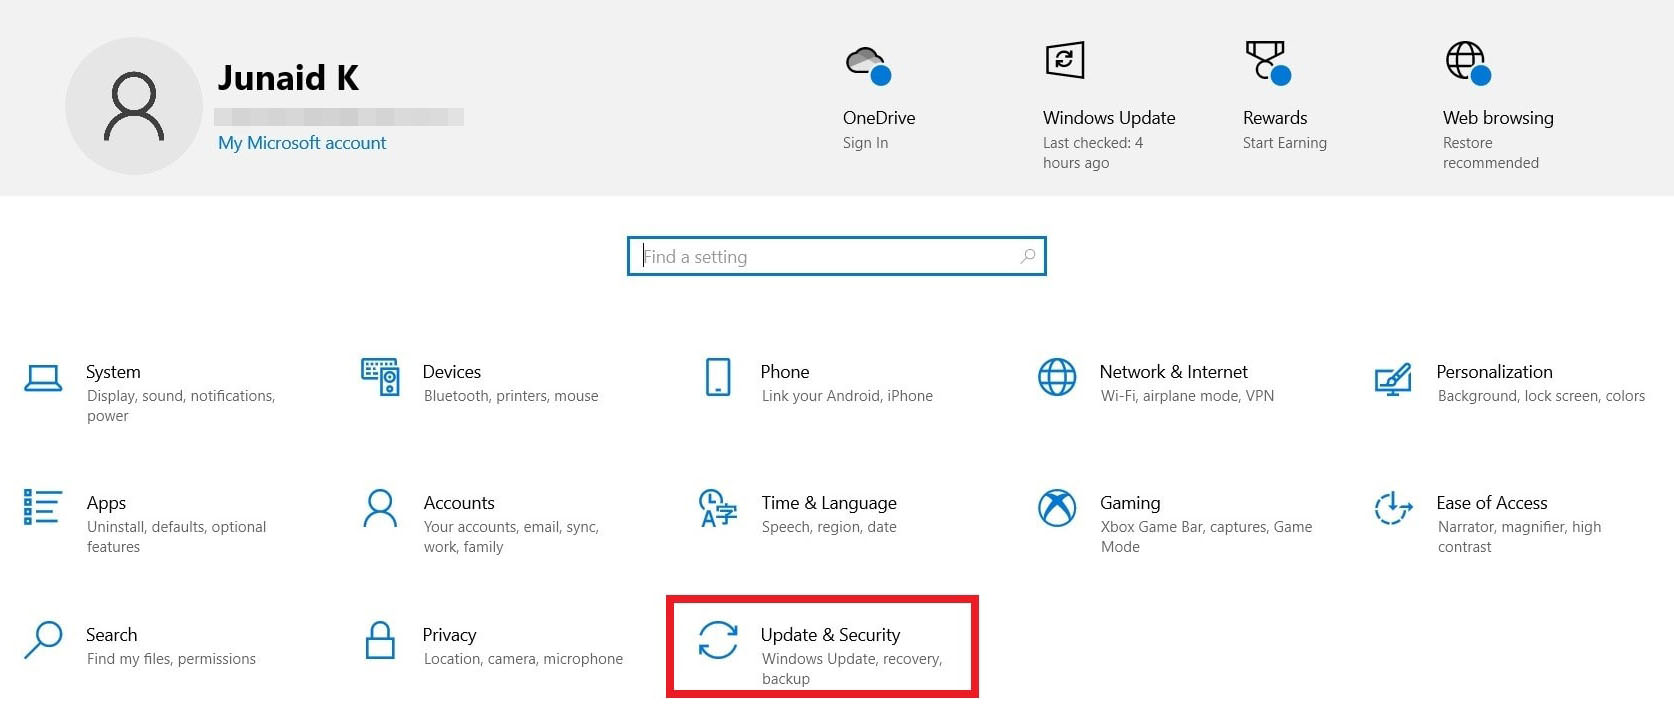
Task: Click 'Find my files, permissions' description
Action: [x=171, y=659]
